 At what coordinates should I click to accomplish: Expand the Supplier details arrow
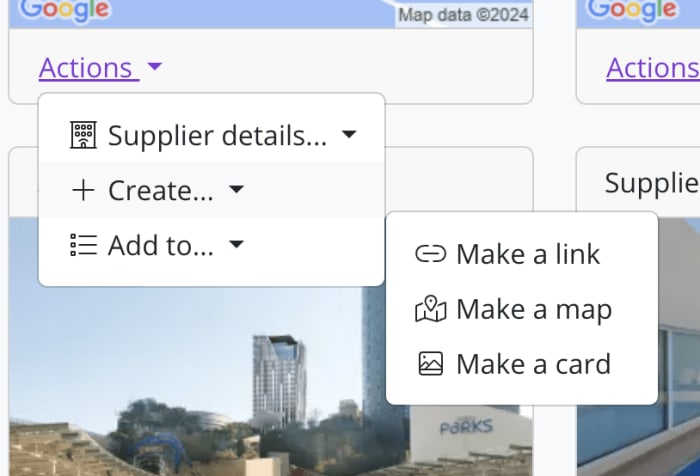pos(349,134)
